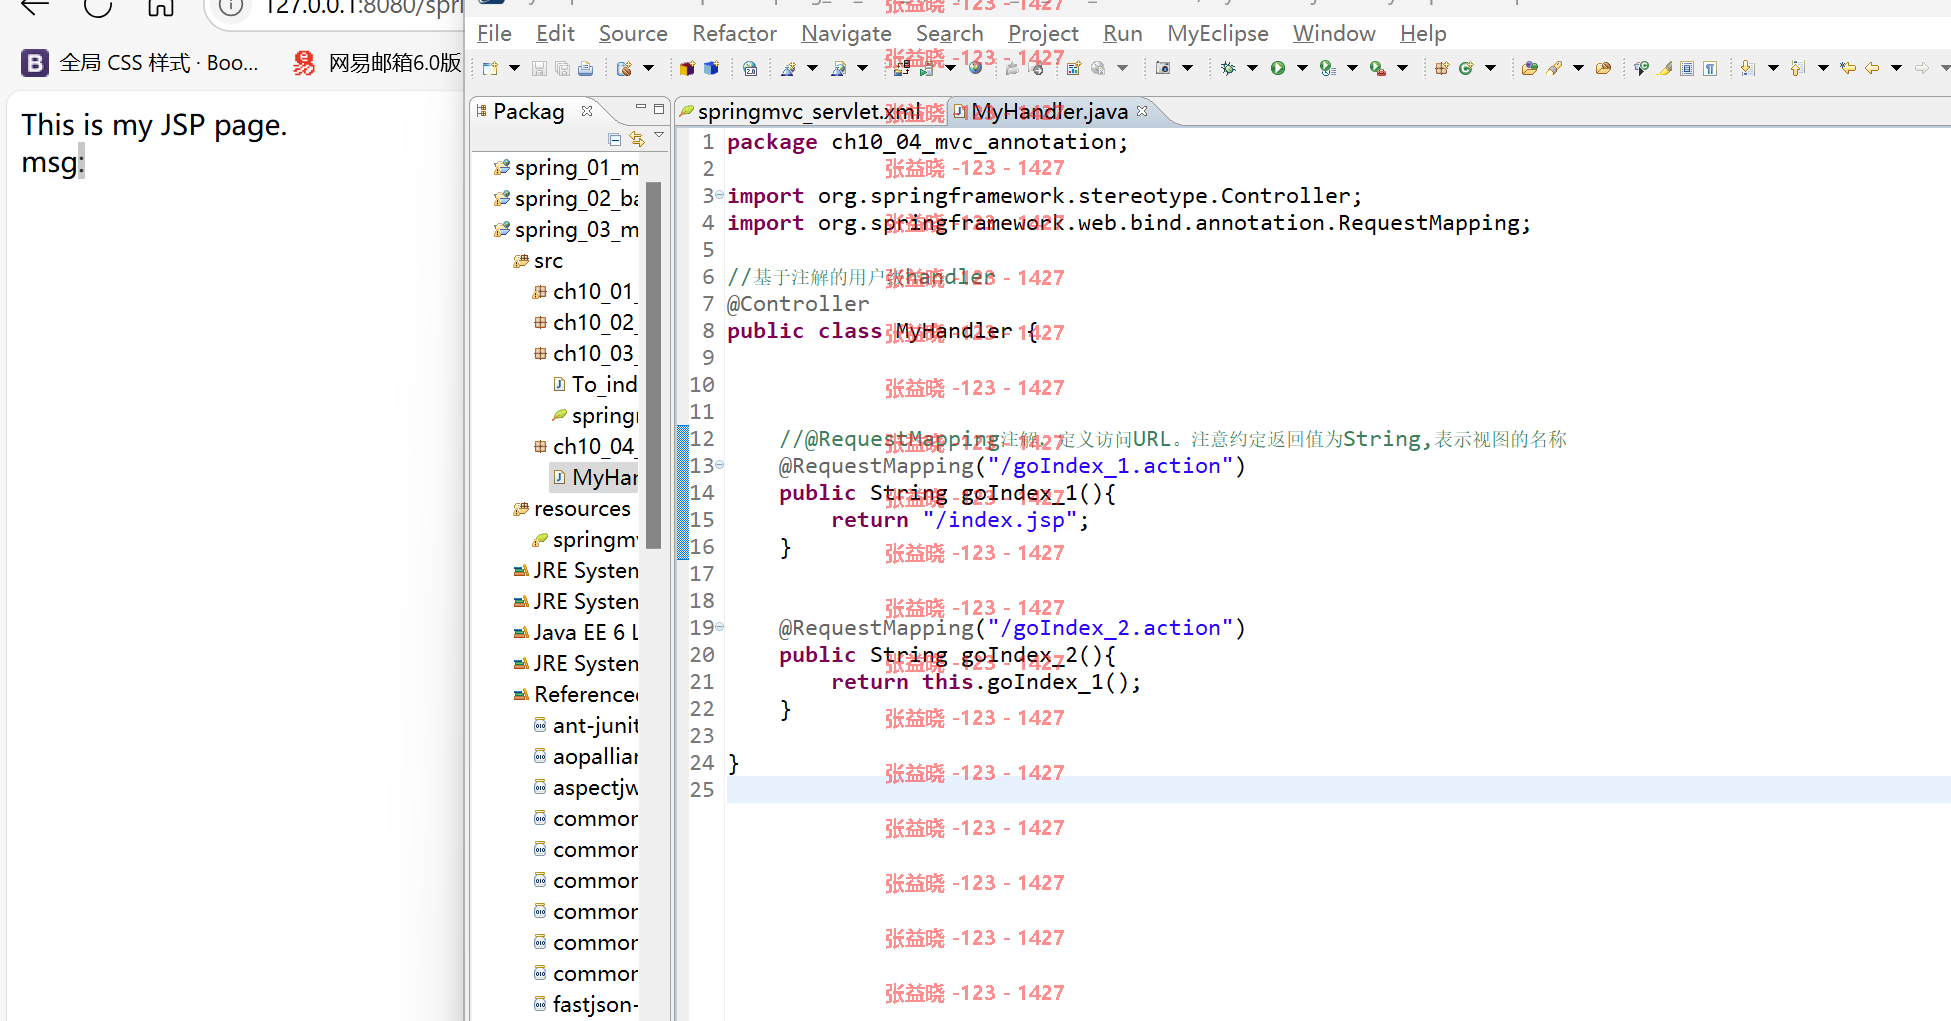Click the New file wizard icon
The image size is (1951, 1021).
(x=490, y=68)
